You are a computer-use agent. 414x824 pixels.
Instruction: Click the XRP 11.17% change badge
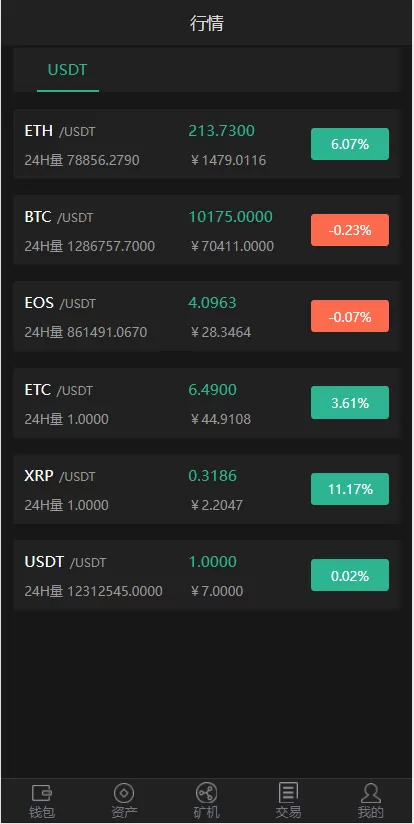(x=350, y=489)
